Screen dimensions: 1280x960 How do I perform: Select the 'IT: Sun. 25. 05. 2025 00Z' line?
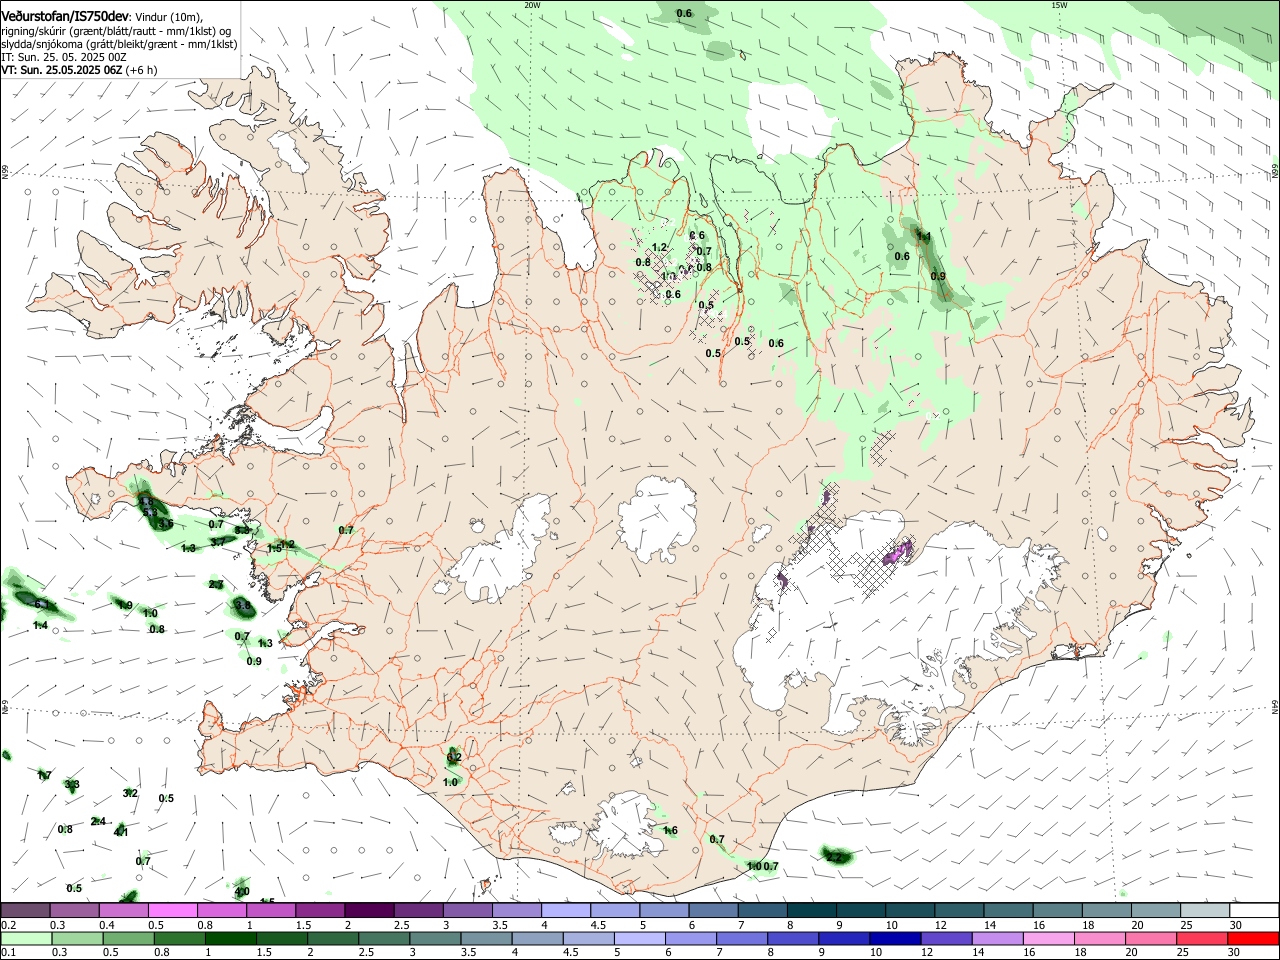64,58
